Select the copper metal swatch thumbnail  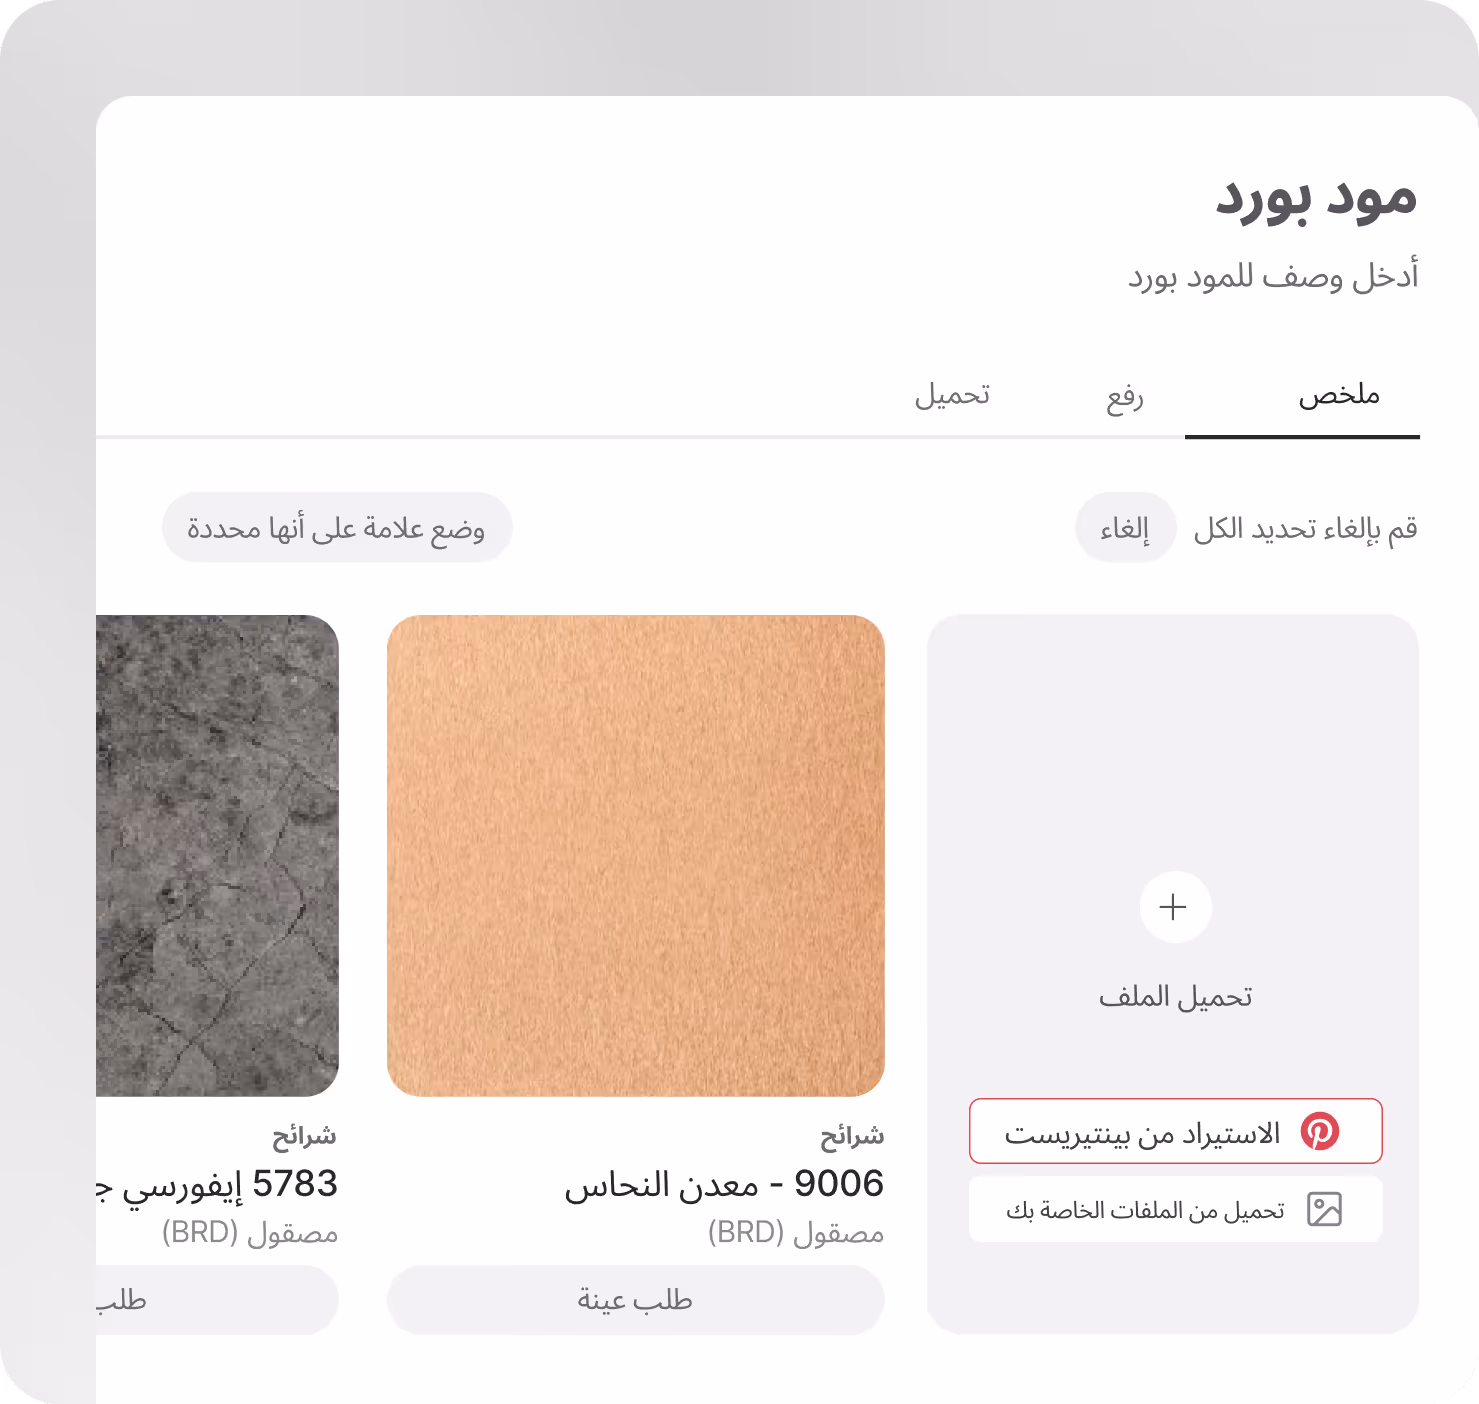coord(635,855)
